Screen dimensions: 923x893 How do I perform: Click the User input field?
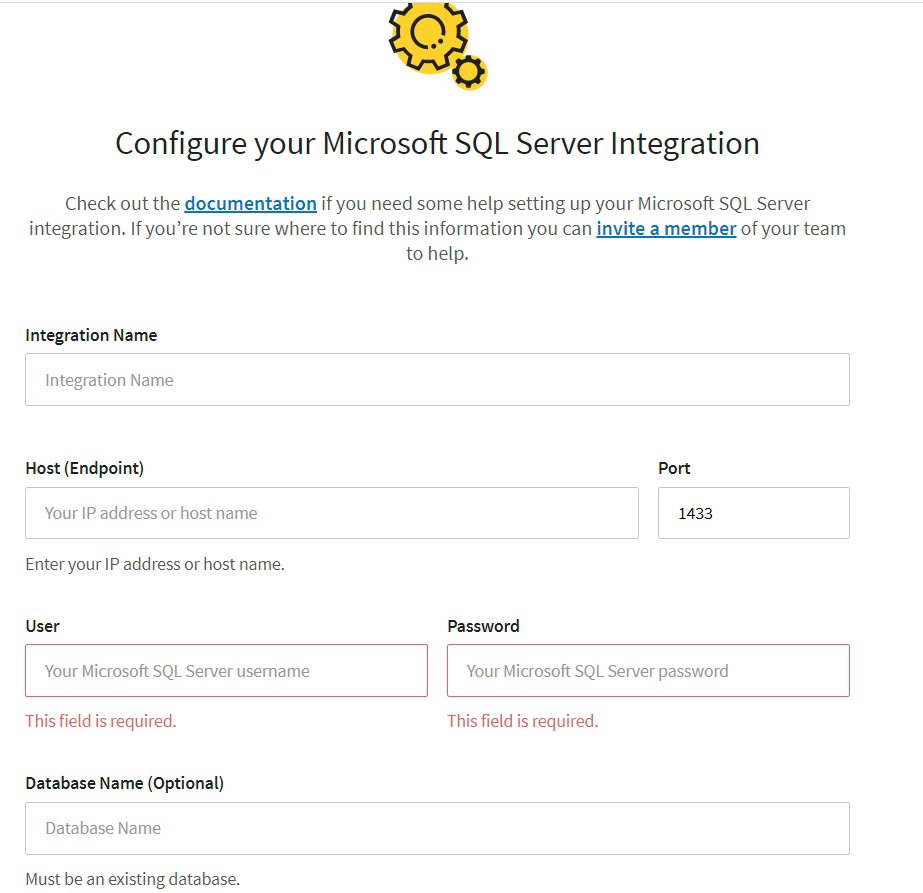point(226,670)
